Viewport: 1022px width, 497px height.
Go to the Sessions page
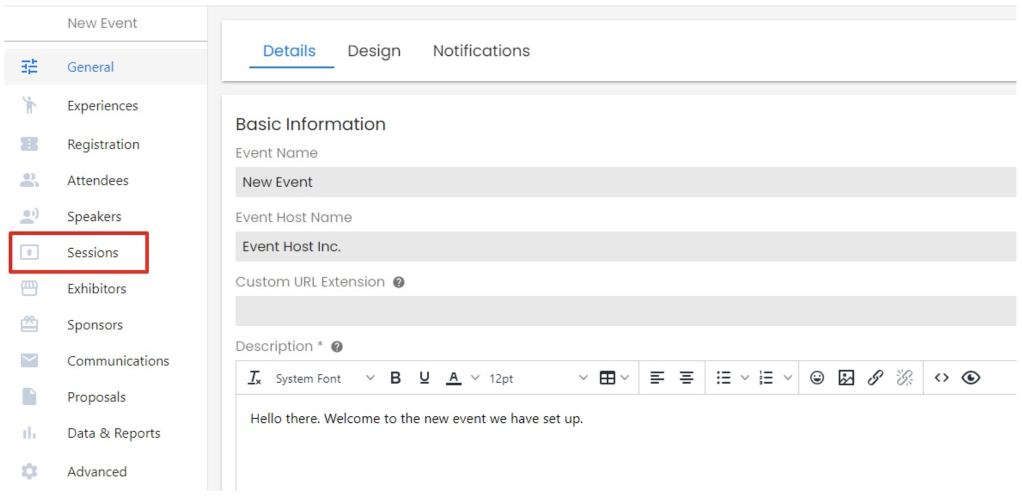pos(93,252)
